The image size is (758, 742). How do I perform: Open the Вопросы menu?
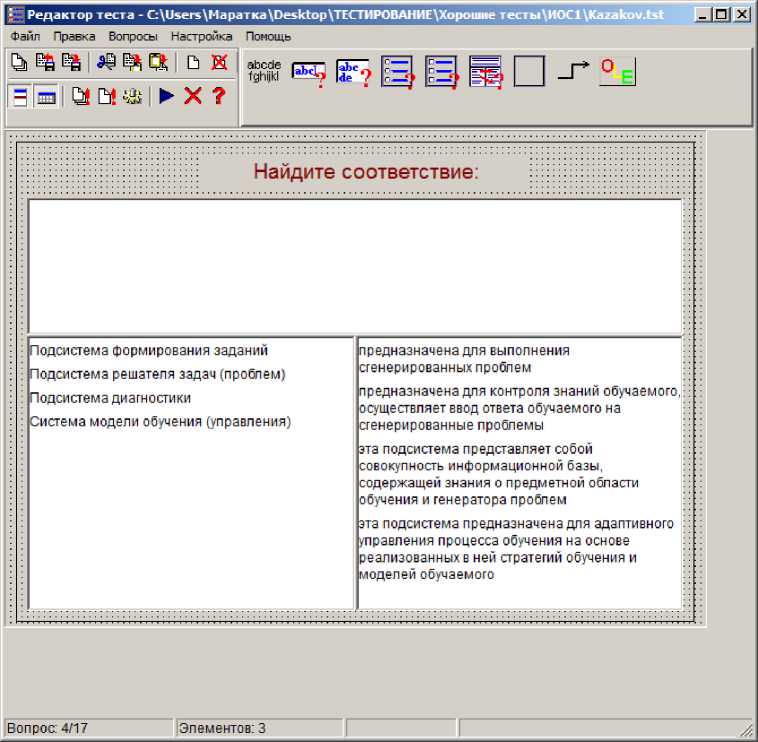133,36
